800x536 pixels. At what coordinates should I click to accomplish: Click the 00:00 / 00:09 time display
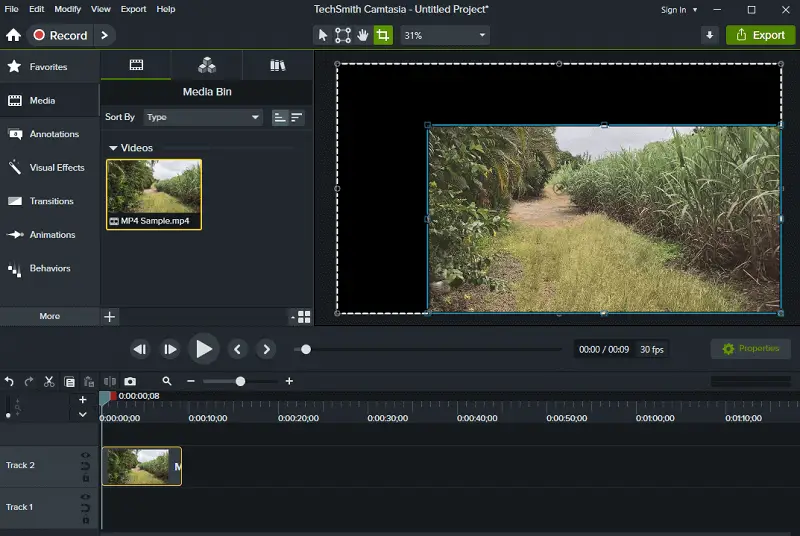click(604, 349)
